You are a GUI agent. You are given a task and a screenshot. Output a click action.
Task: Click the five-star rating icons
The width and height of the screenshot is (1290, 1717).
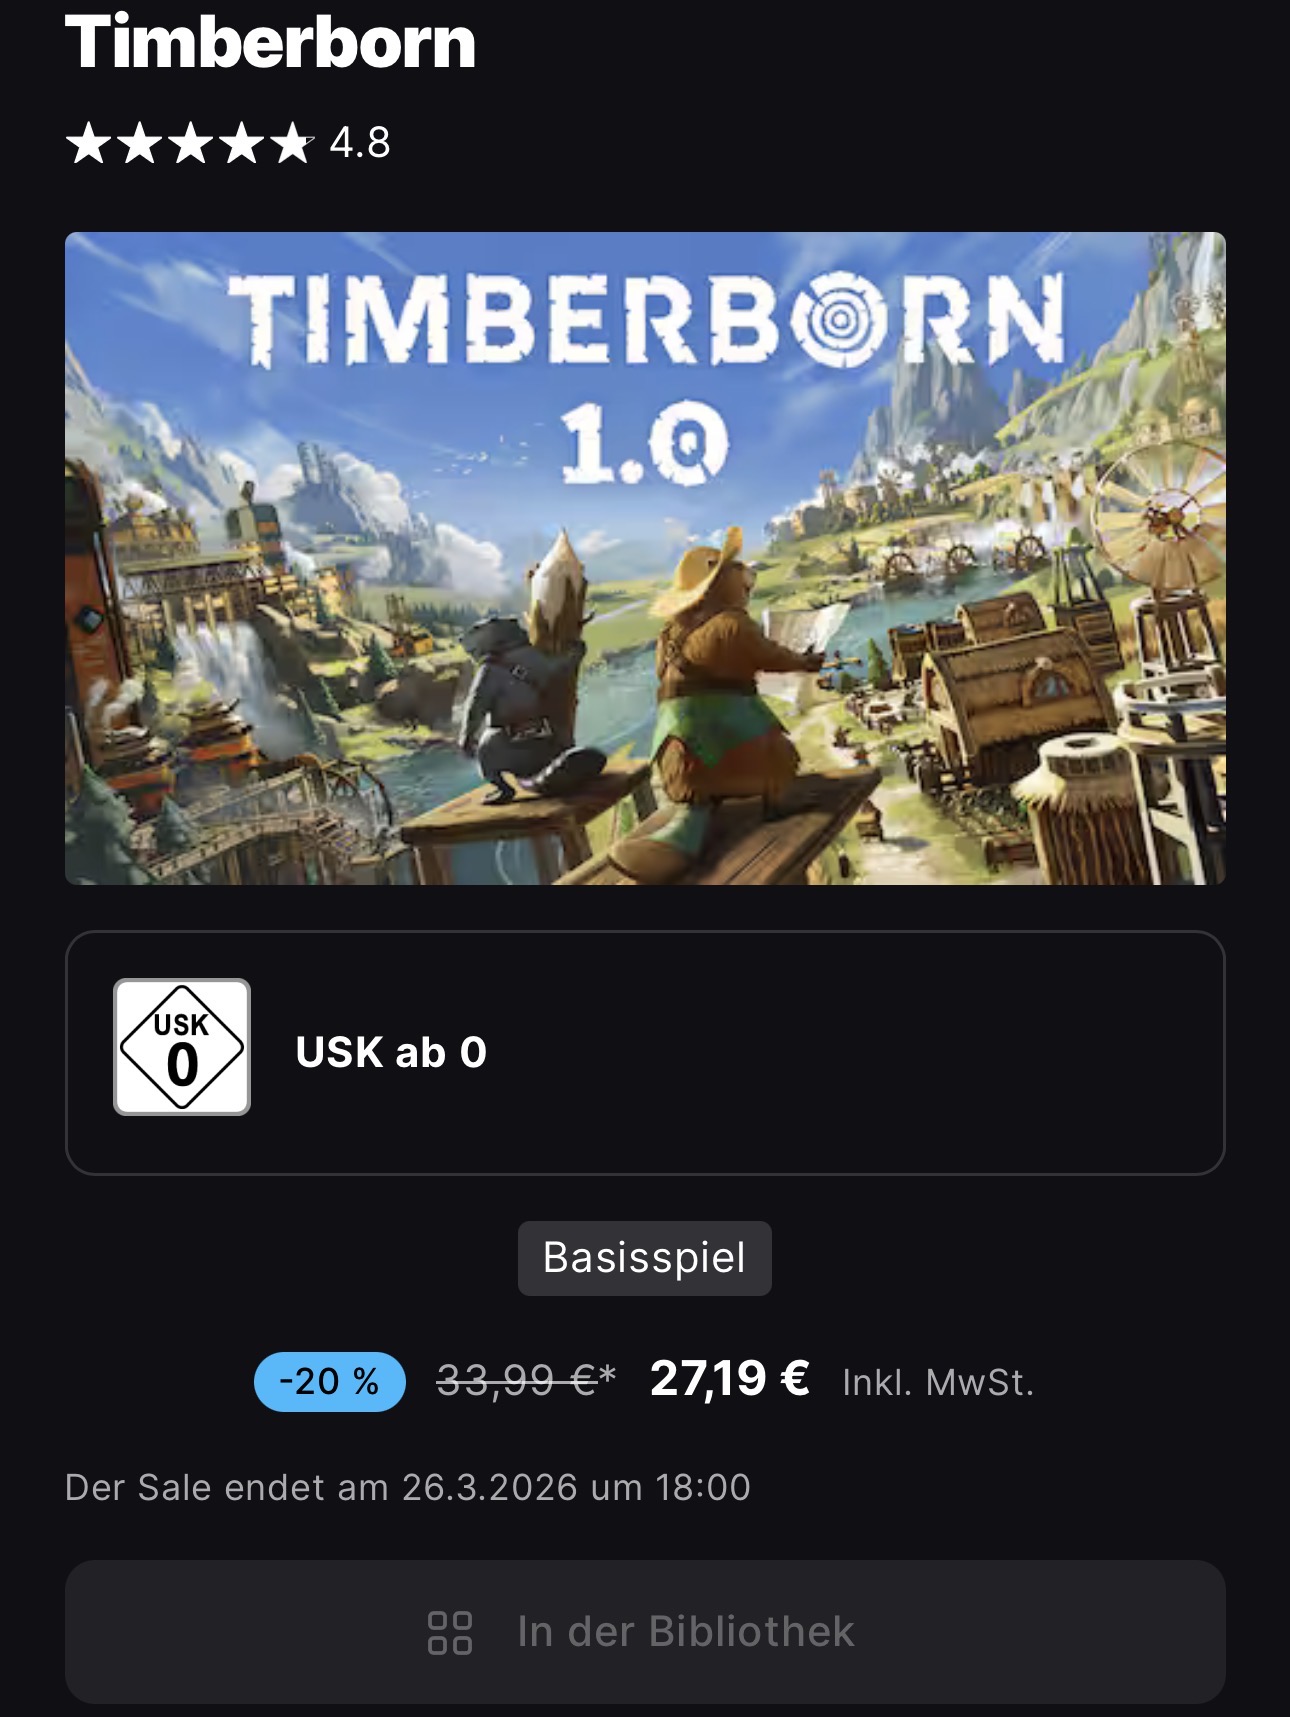click(x=190, y=143)
